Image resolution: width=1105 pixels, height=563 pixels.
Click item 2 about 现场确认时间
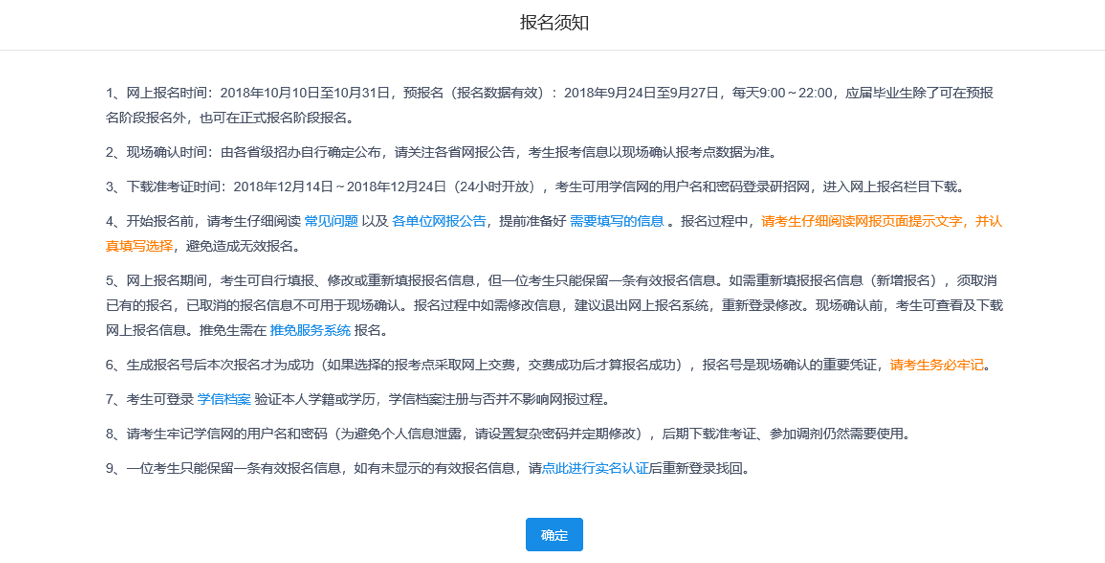click(x=441, y=152)
